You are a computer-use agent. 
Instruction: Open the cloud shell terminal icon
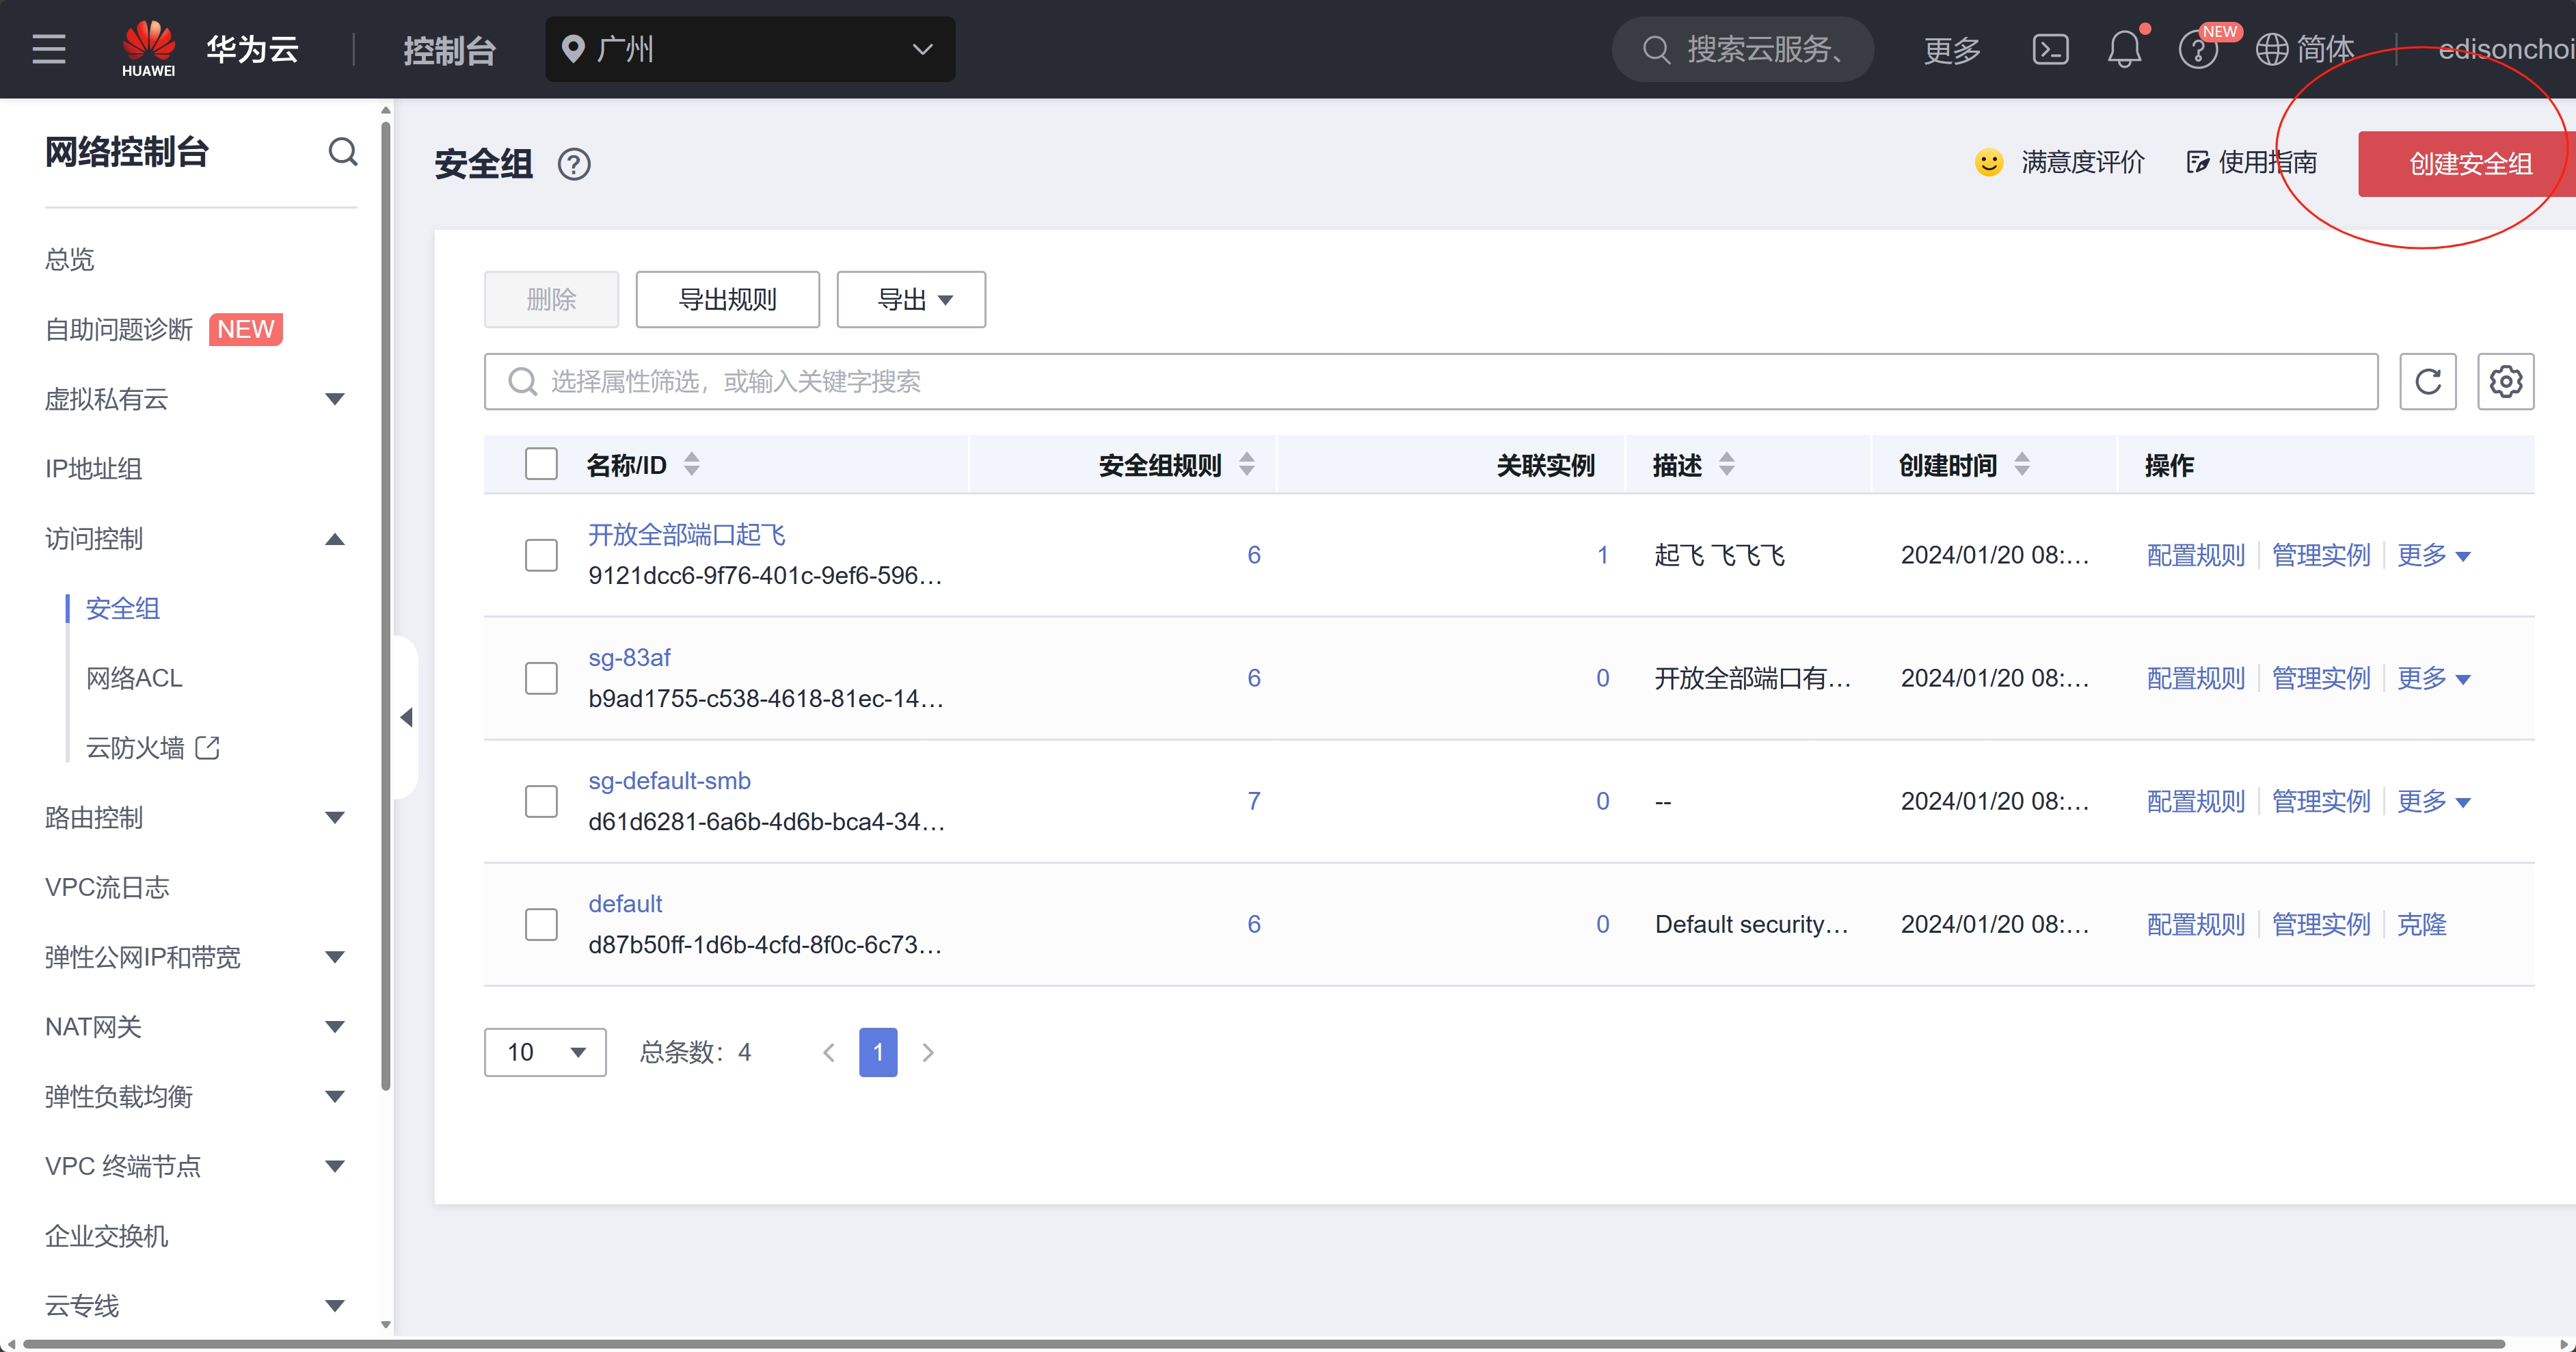pos(2050,49)
